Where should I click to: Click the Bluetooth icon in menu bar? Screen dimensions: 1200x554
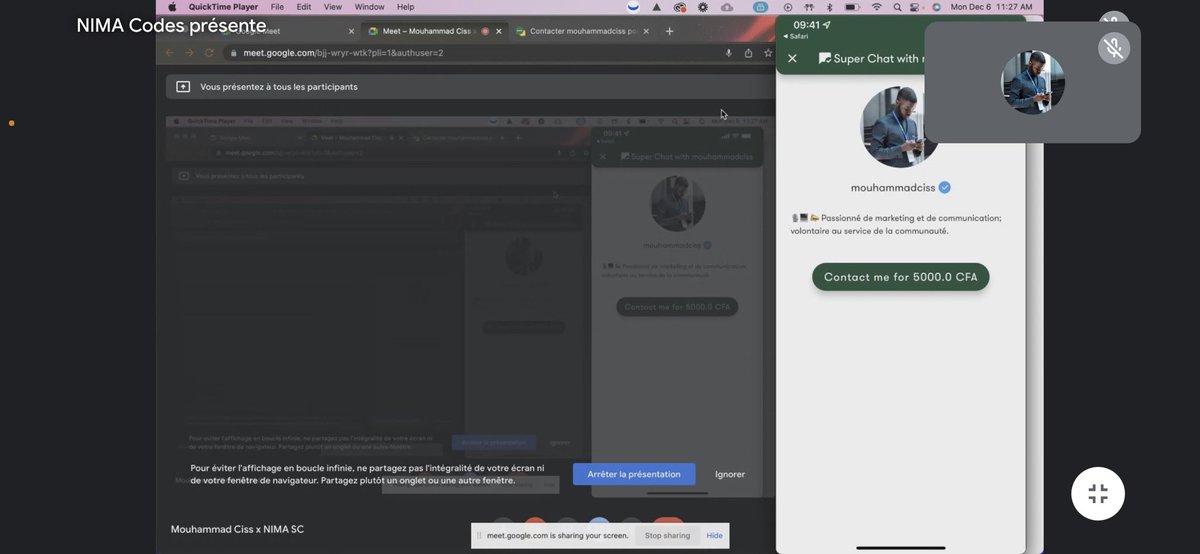830,7
